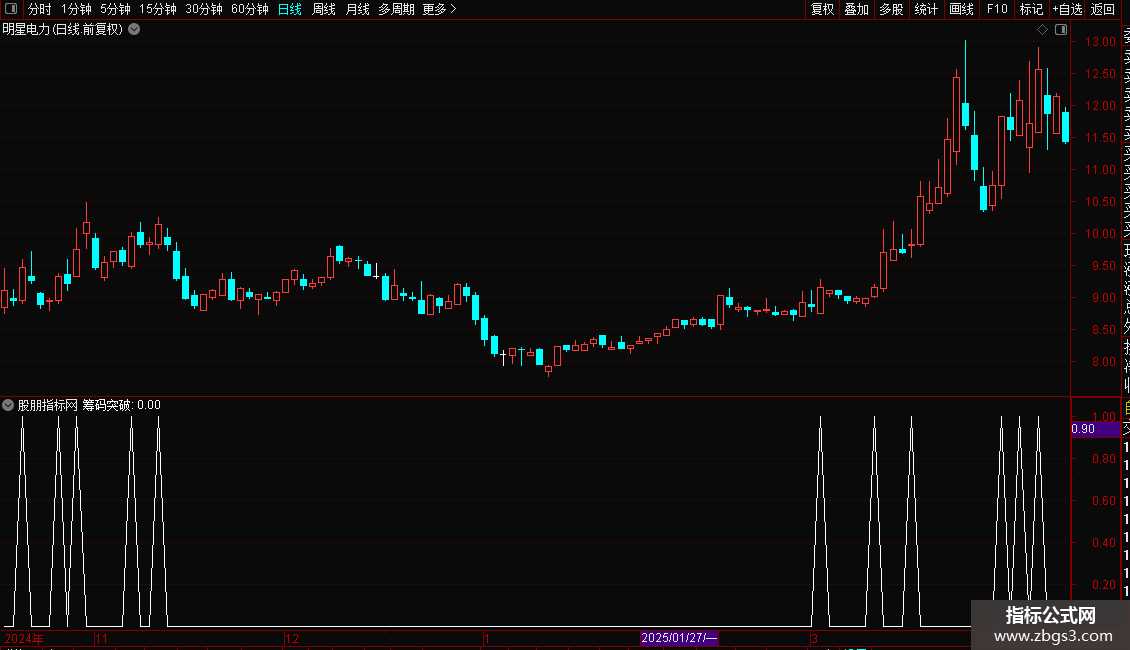Click the 叠加 overlay button
The width and height of the screenshot is (1130, 650).
click(857, 9)
